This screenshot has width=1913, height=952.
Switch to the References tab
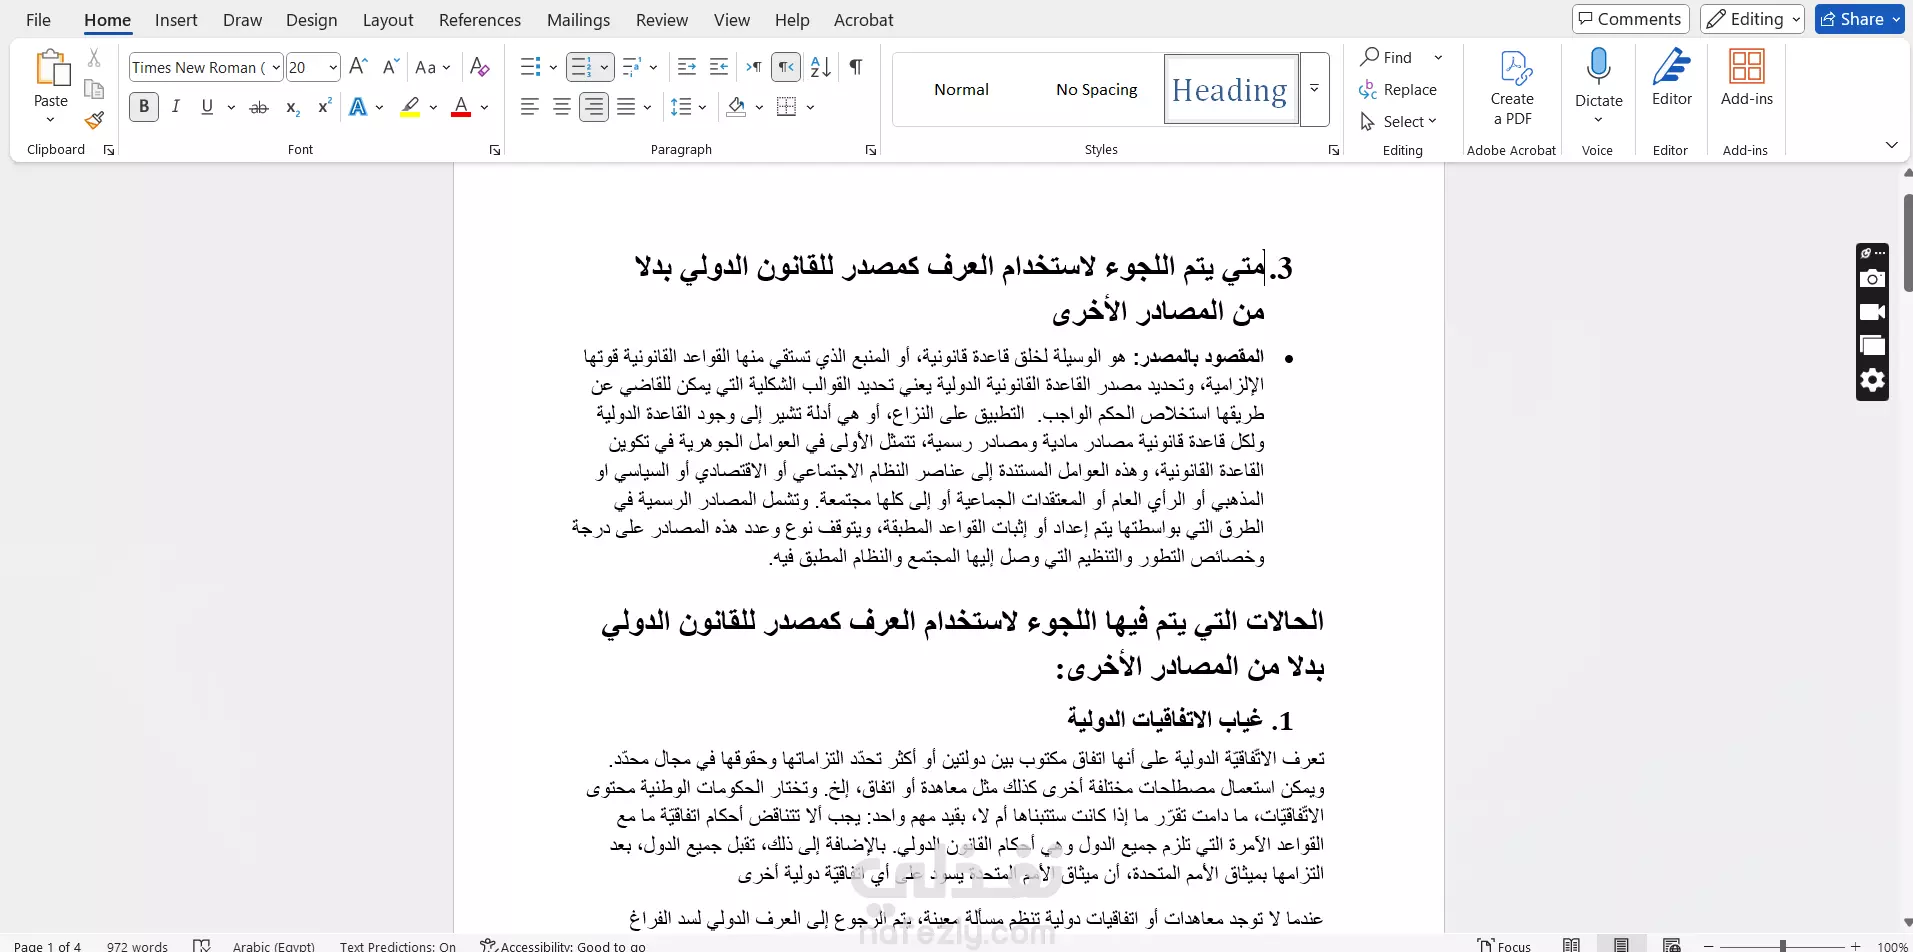480,20
